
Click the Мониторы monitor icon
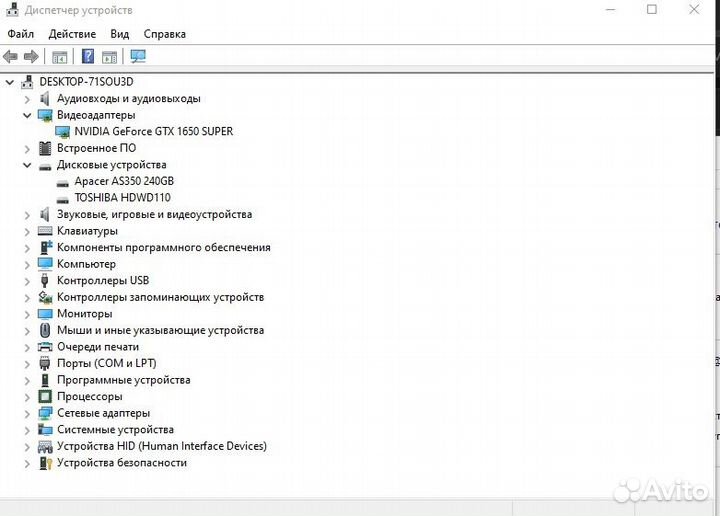click(x=45, y=314)
